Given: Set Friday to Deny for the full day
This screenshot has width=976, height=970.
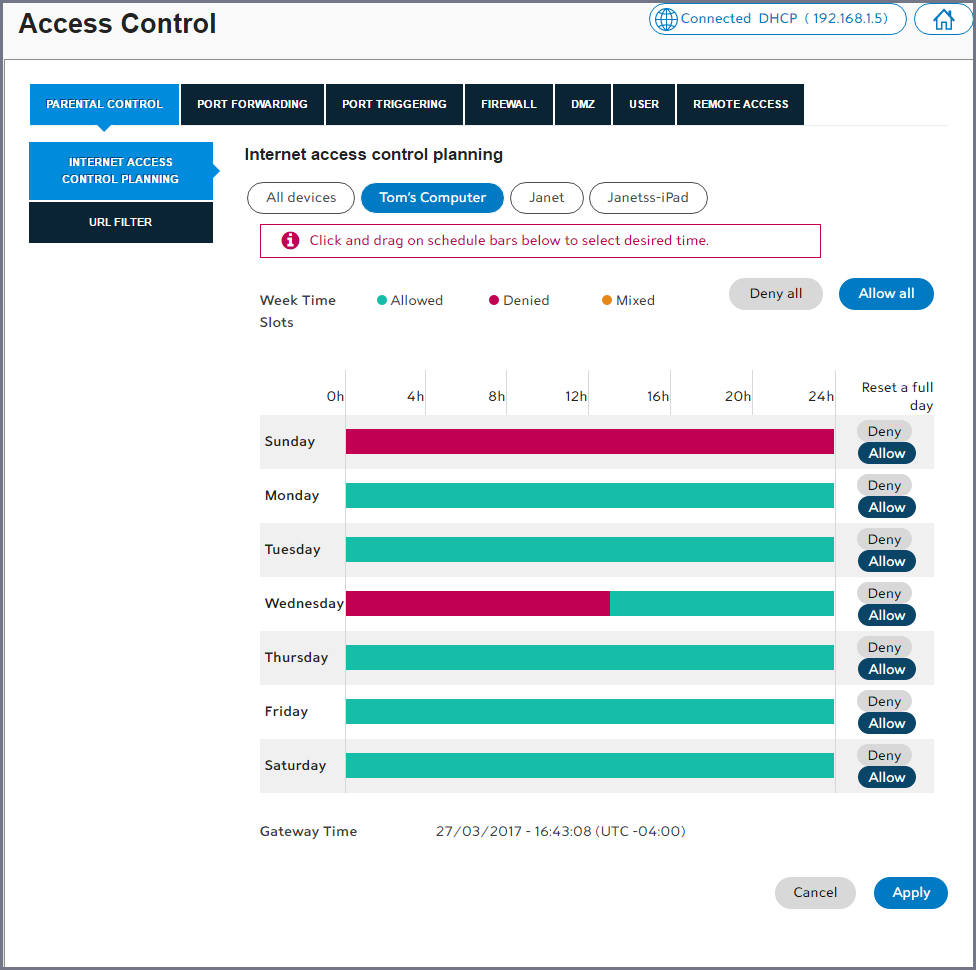Looking at the screenshot, I should tap(884, 701).
